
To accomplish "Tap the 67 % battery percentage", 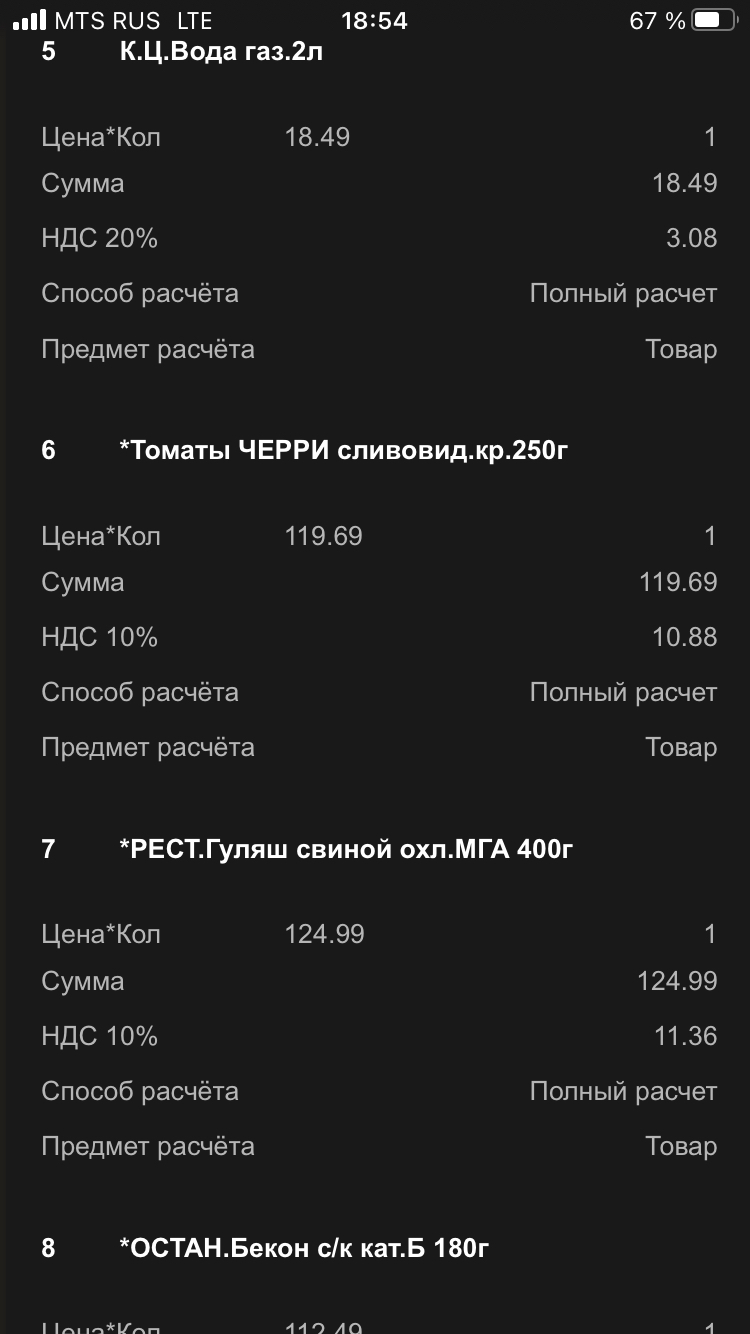I will [657, 20].
